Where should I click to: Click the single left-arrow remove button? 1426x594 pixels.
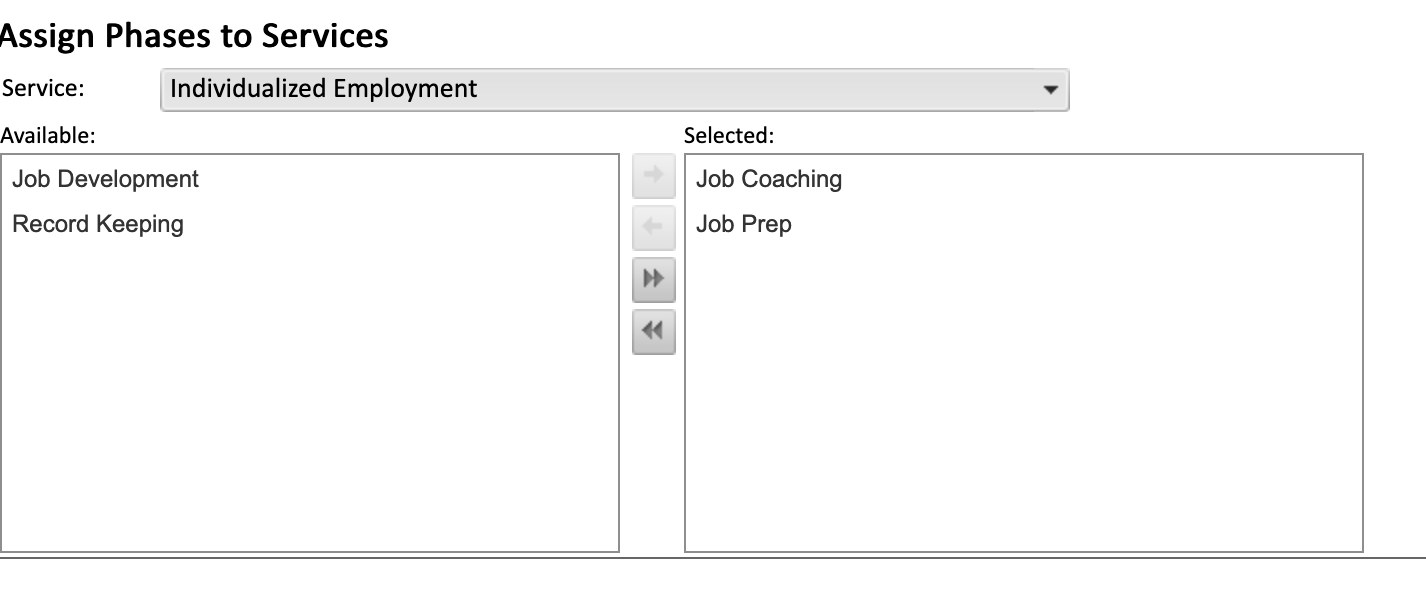click(x=654, y=228)
